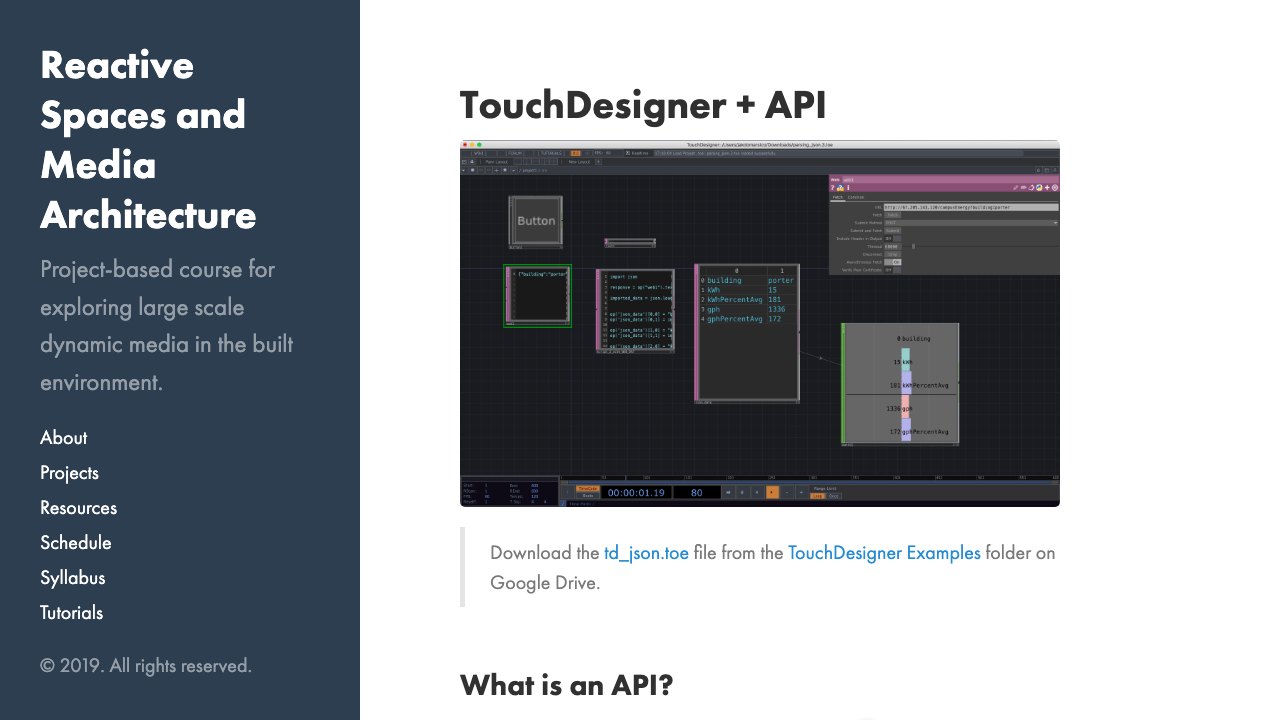Open the Projects page

(69, 473)
